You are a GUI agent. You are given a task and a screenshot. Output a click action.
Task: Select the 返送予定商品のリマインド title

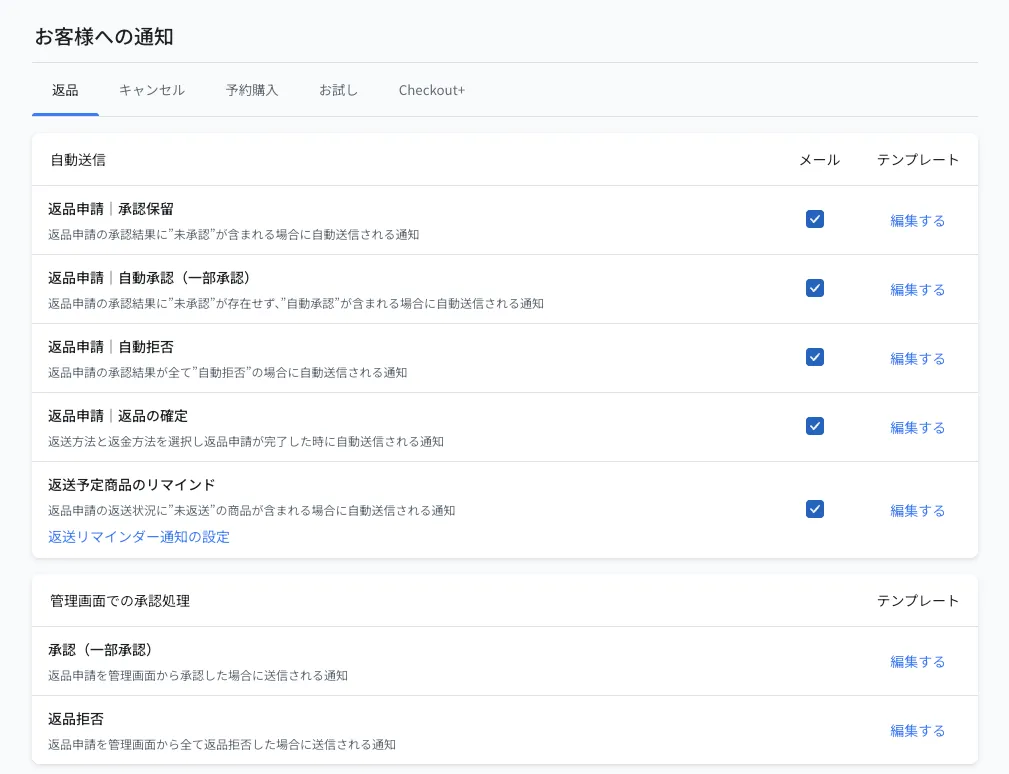click(131, 484)
